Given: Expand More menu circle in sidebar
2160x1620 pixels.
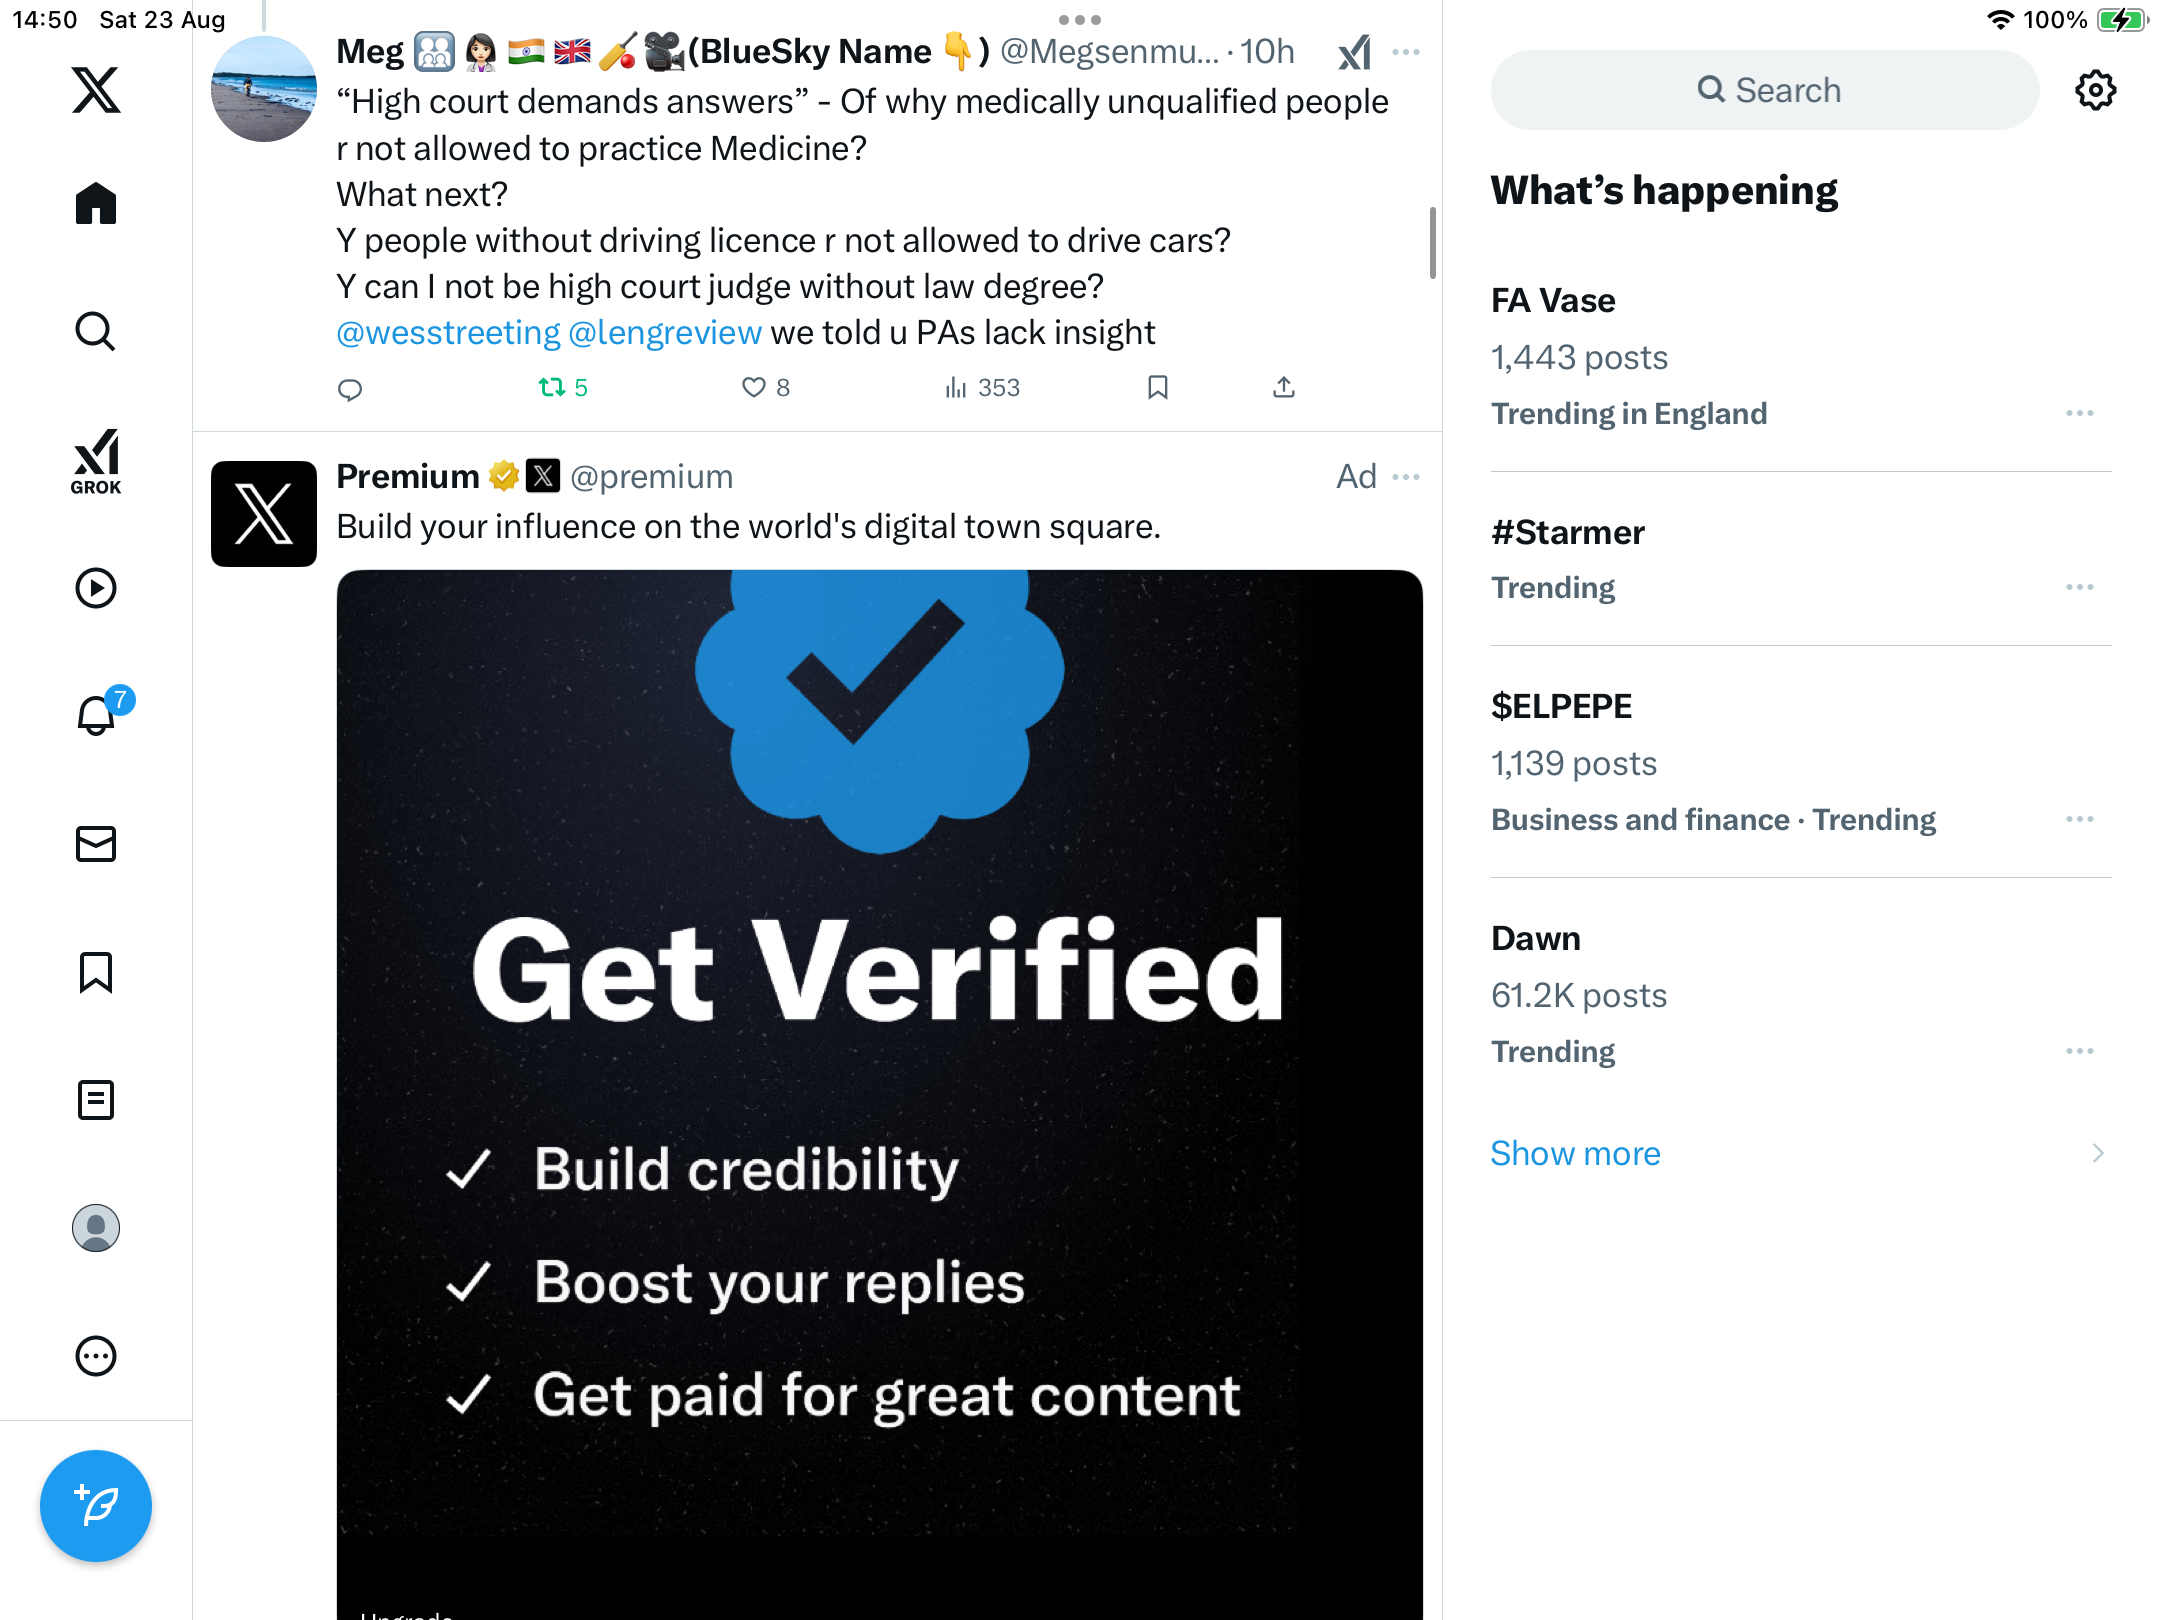Looking at the screenshot, I should (96, 1356).
